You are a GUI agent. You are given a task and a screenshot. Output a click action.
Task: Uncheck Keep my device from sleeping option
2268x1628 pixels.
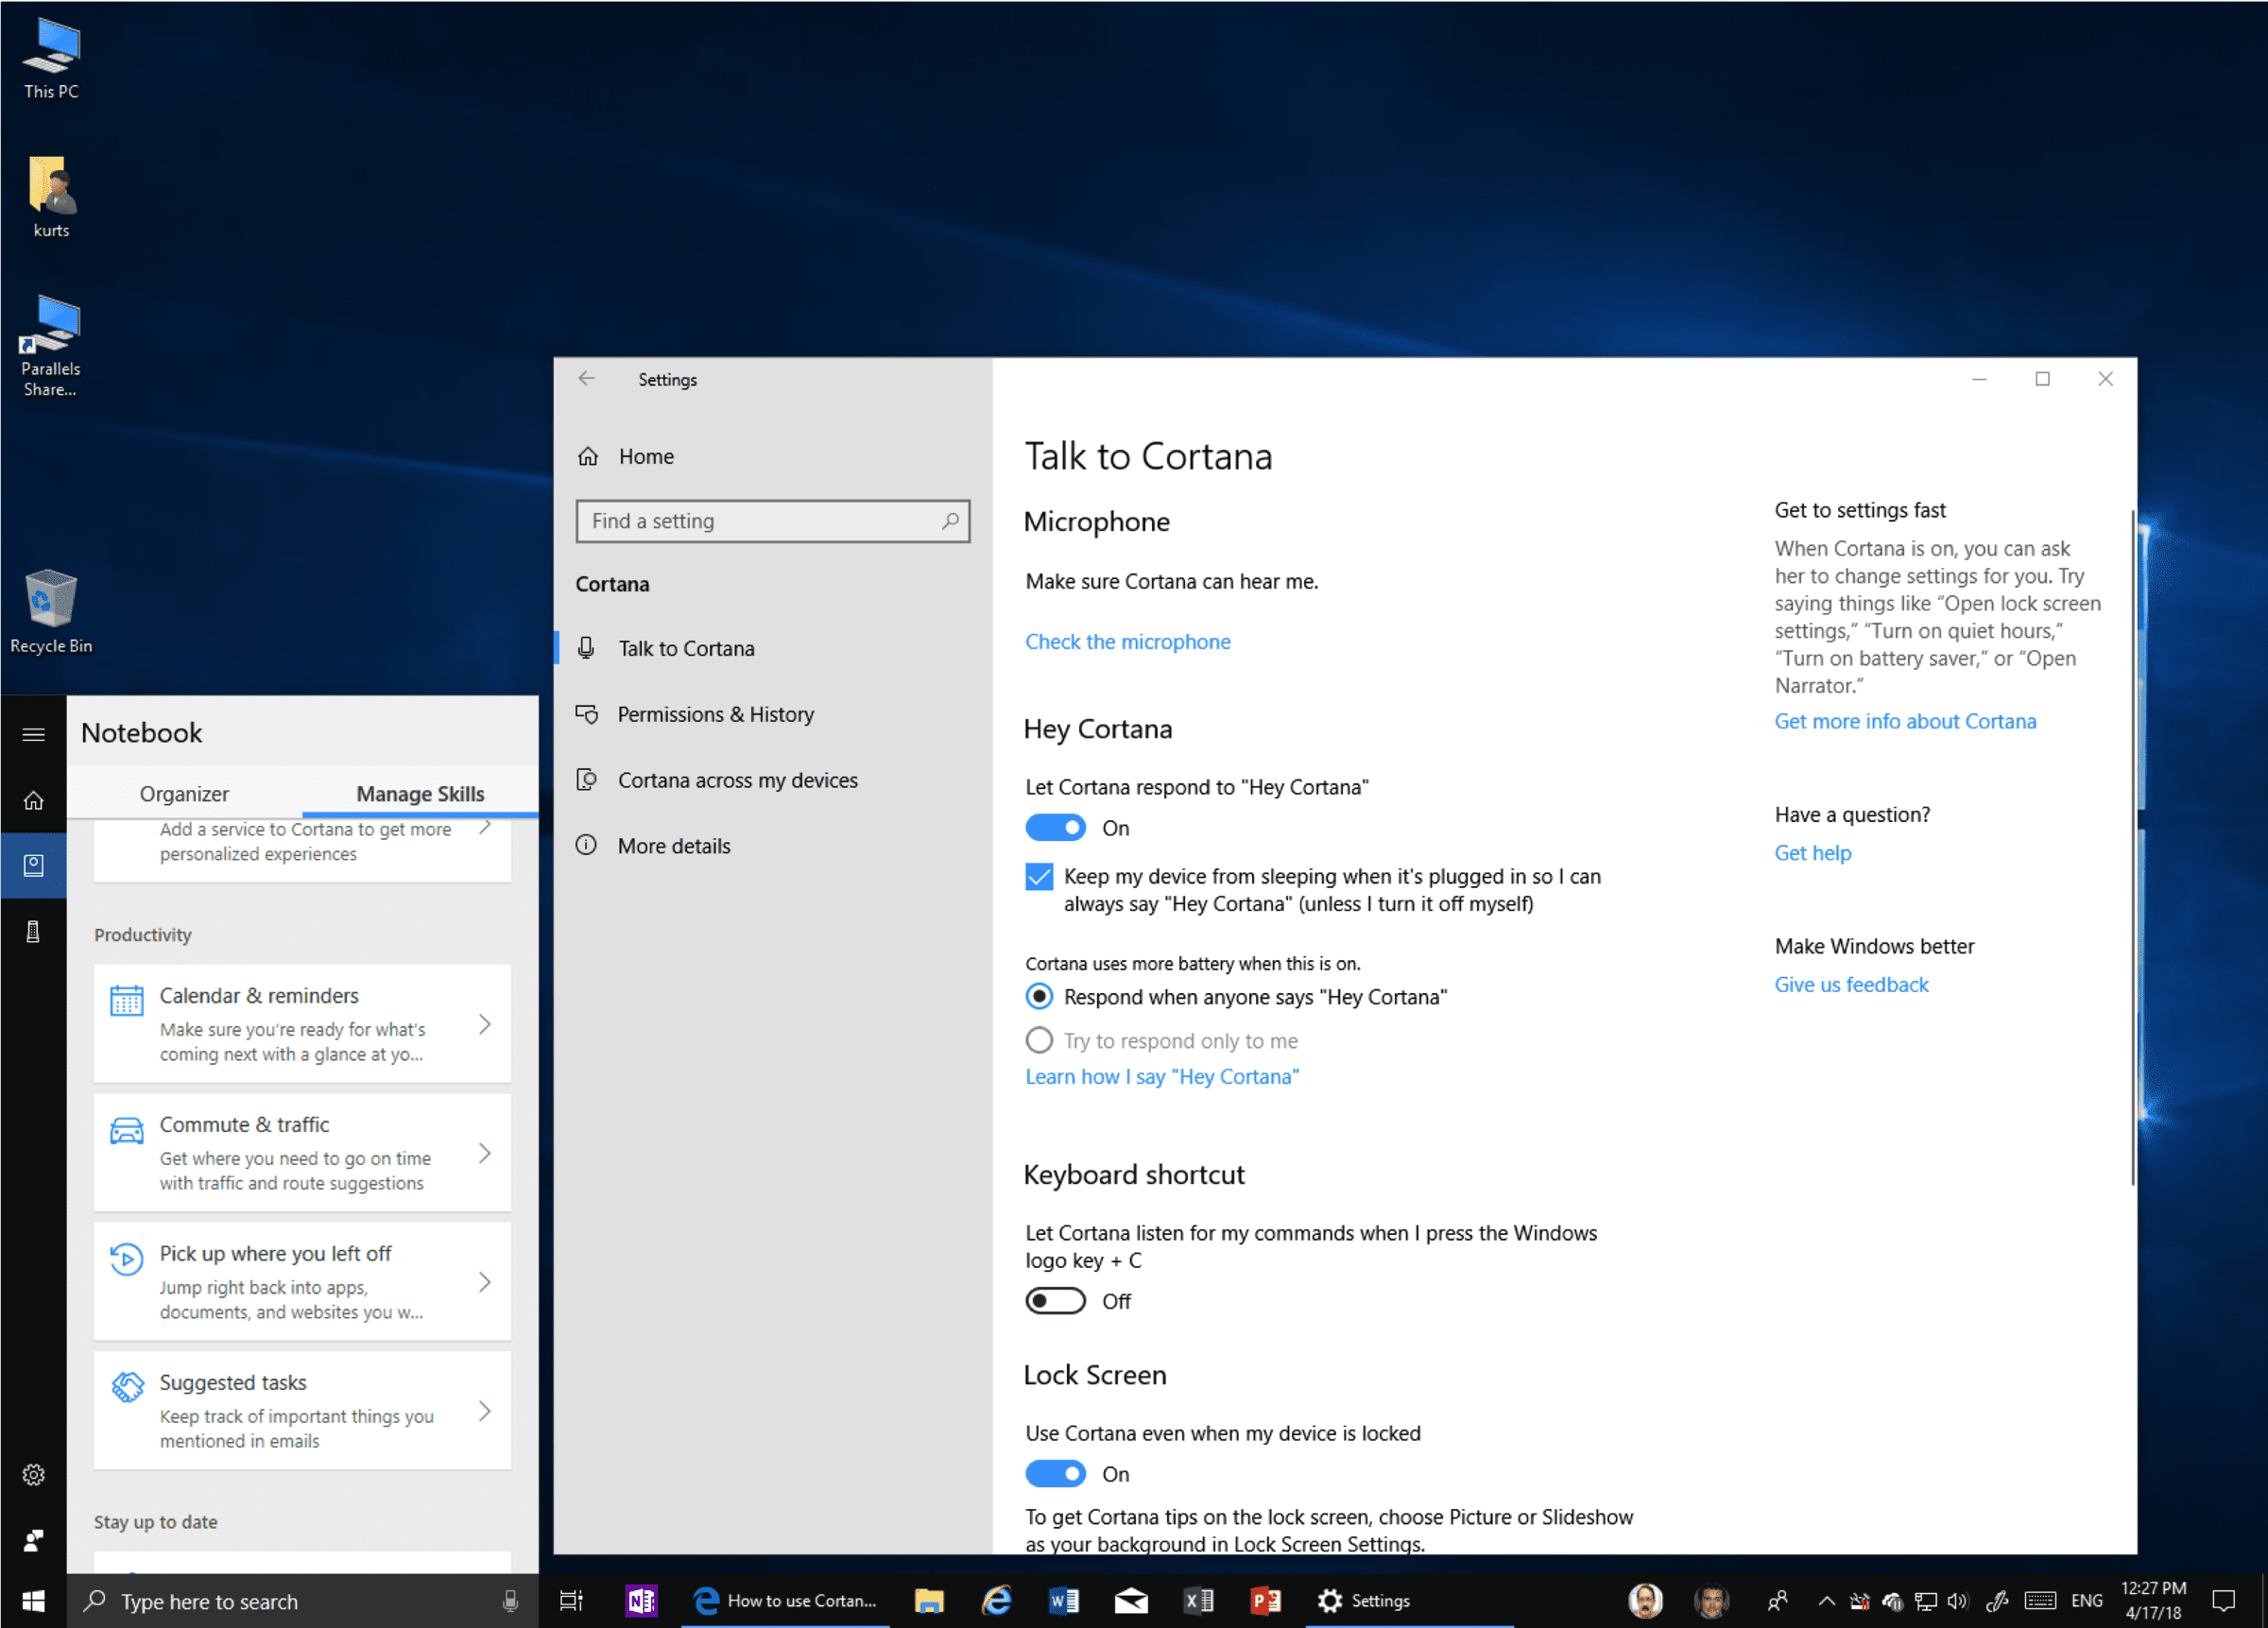click(1039, 877)
